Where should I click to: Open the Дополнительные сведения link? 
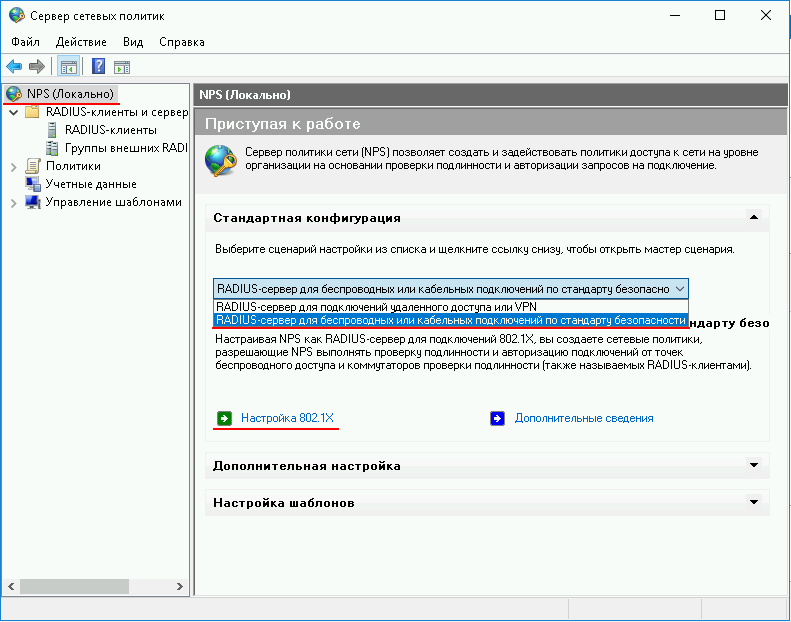click(584, 418)
